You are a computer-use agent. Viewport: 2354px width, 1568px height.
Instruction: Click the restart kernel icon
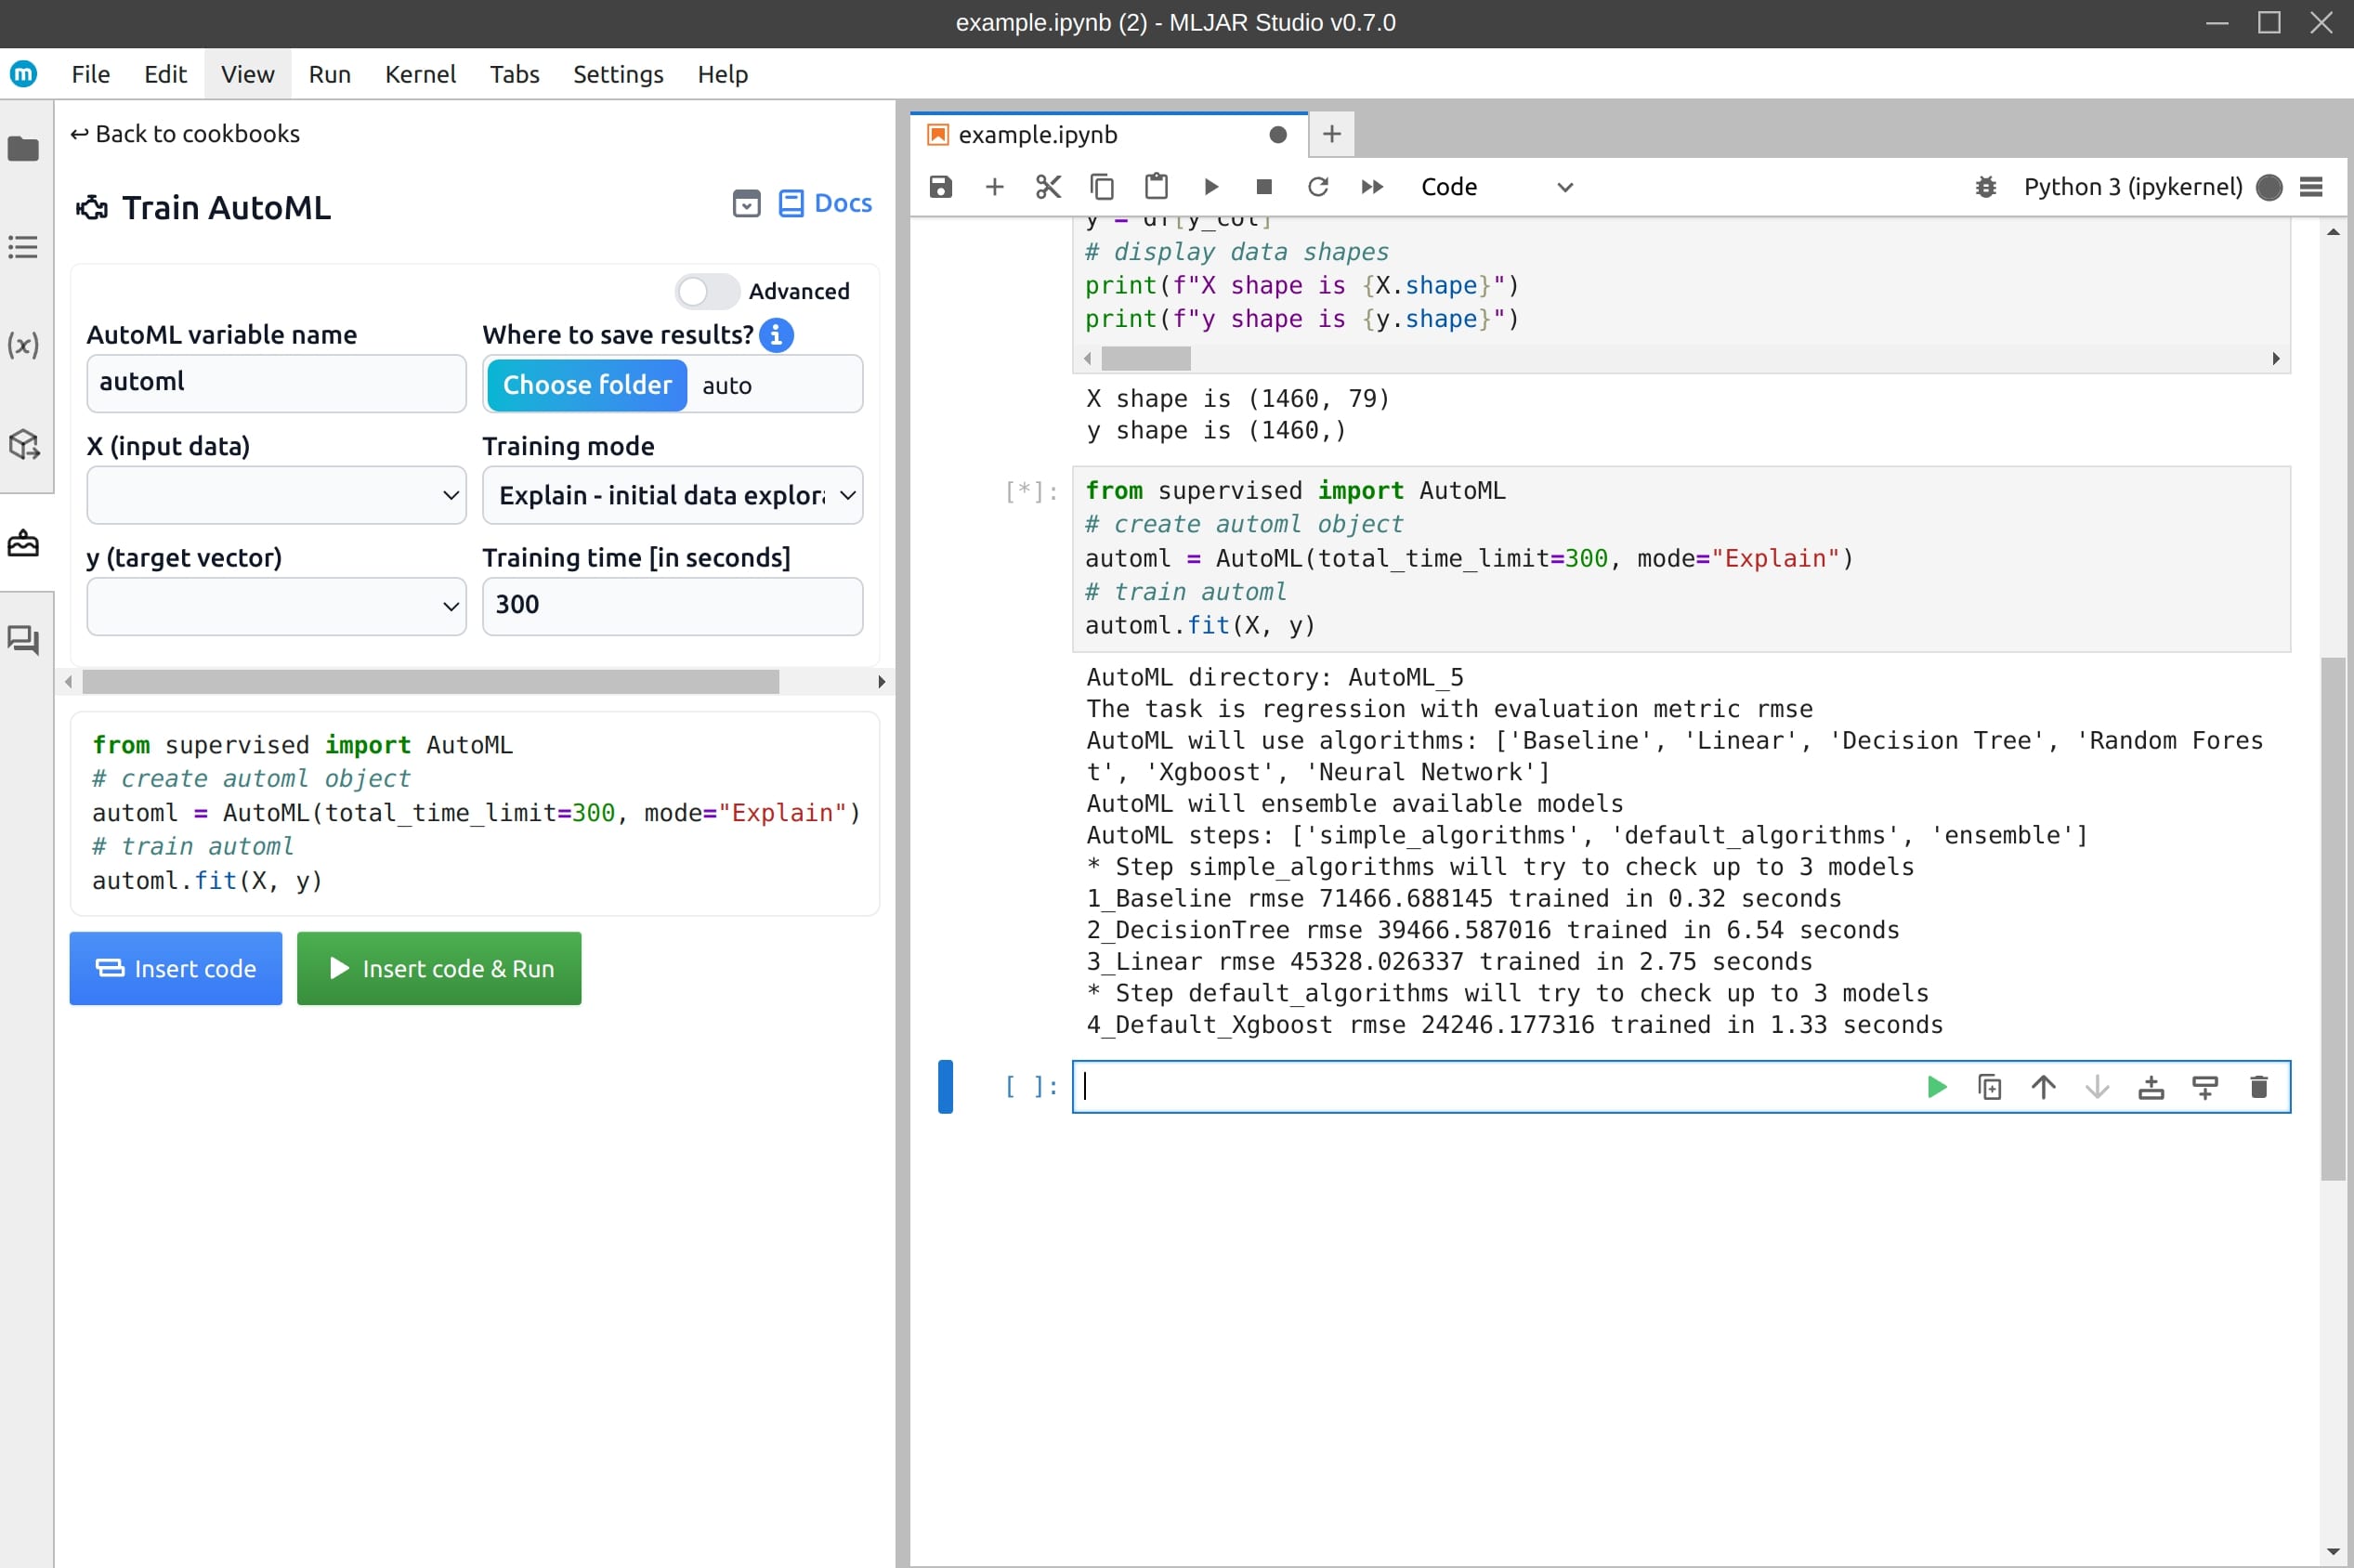coord(1320,188)
